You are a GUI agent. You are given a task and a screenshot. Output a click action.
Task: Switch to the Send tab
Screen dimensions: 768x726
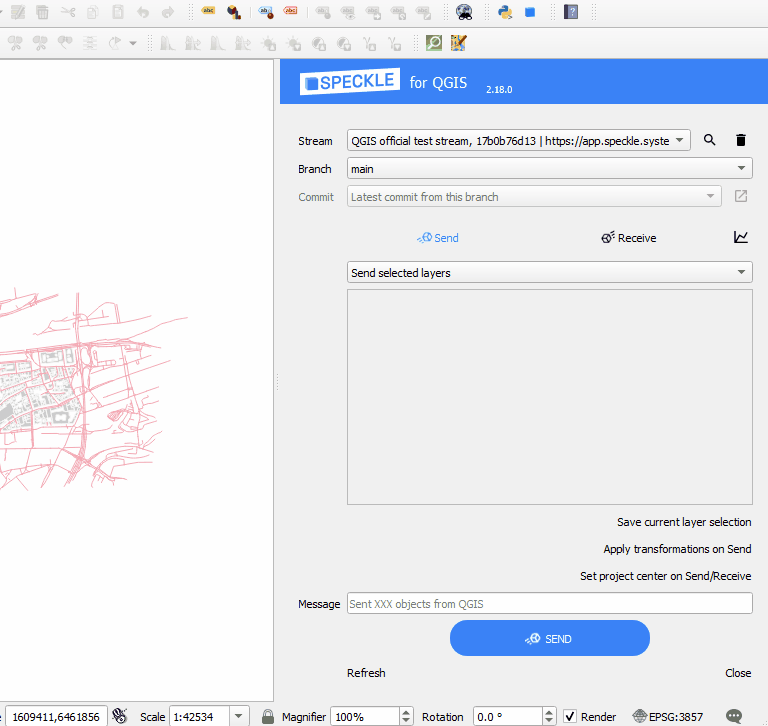(437, 238)
